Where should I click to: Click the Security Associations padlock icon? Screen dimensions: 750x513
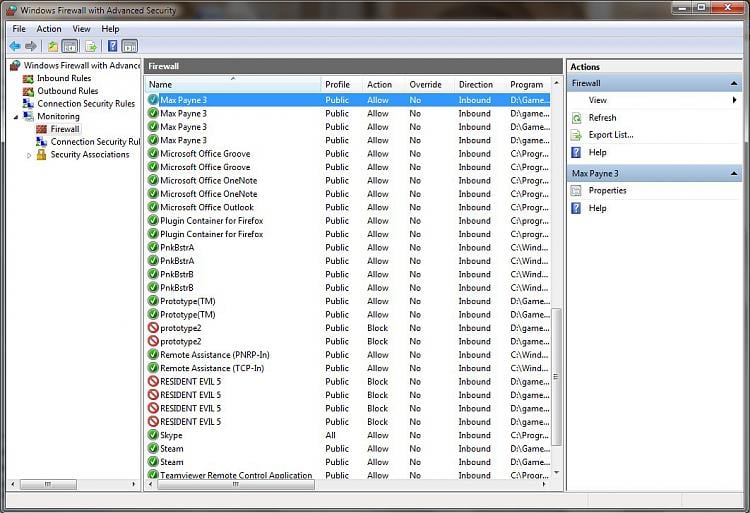42,154
